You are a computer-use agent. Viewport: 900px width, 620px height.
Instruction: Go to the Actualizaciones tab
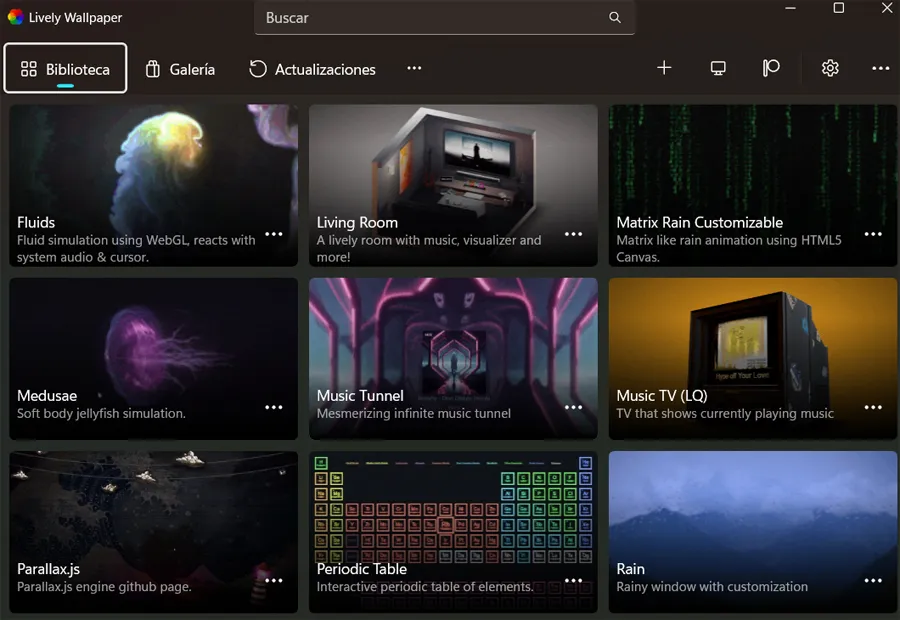pos(312,69)
